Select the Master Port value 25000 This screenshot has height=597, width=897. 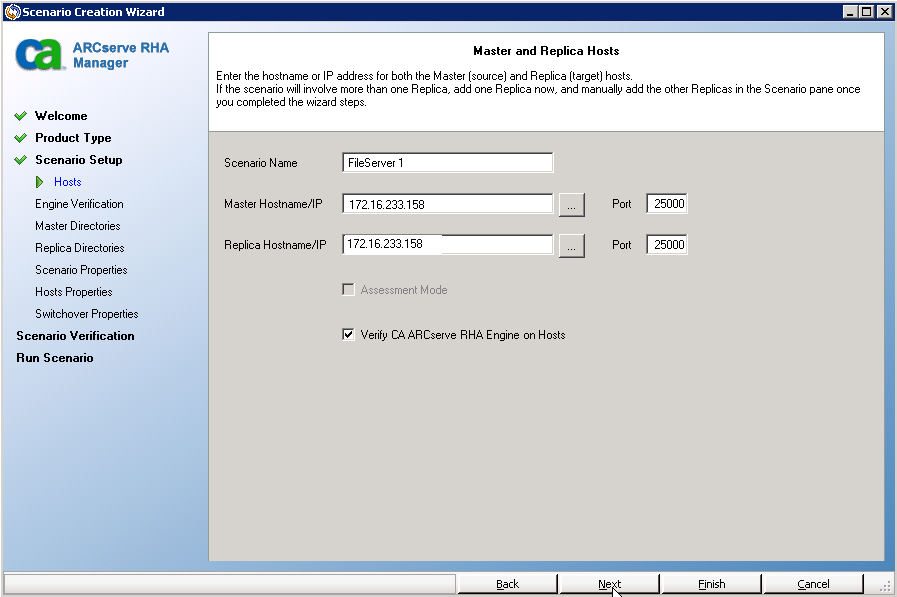pyautogui.click(x=666, y=203)
